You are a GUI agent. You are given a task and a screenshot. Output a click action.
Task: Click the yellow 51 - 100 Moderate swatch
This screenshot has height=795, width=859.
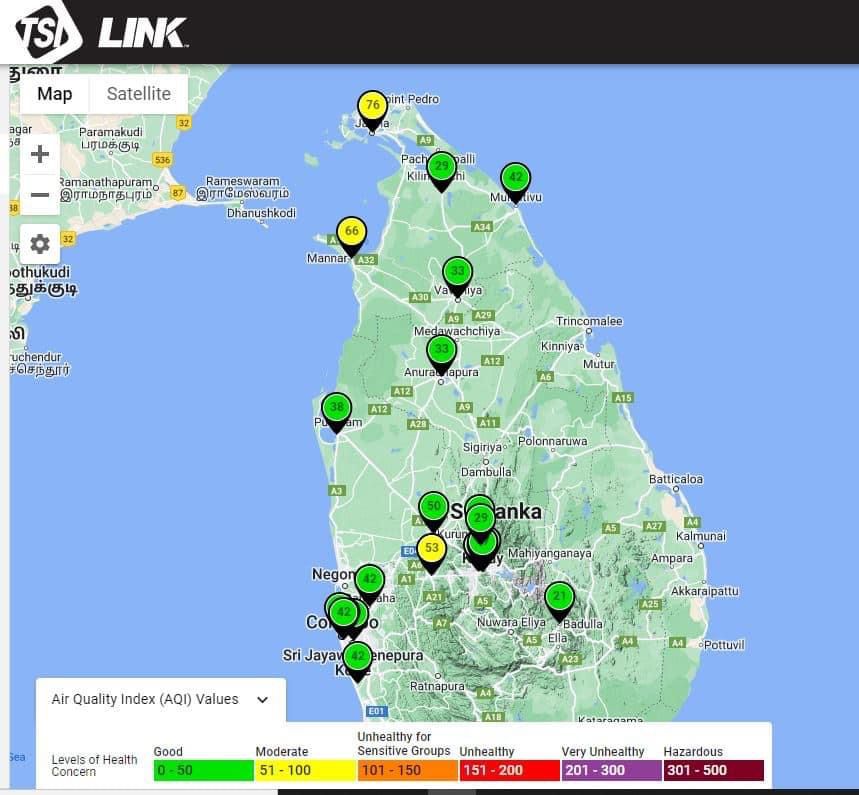coord(305,770)
